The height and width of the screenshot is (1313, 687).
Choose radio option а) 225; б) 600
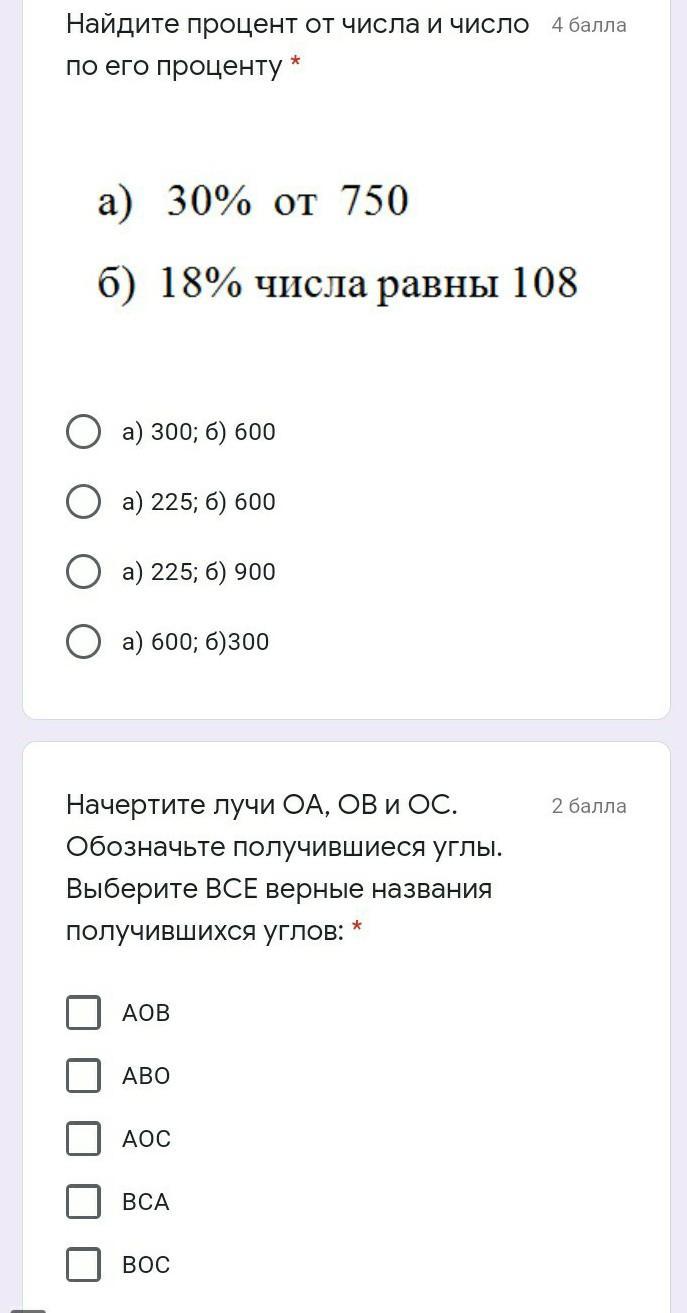click(83, 502)
